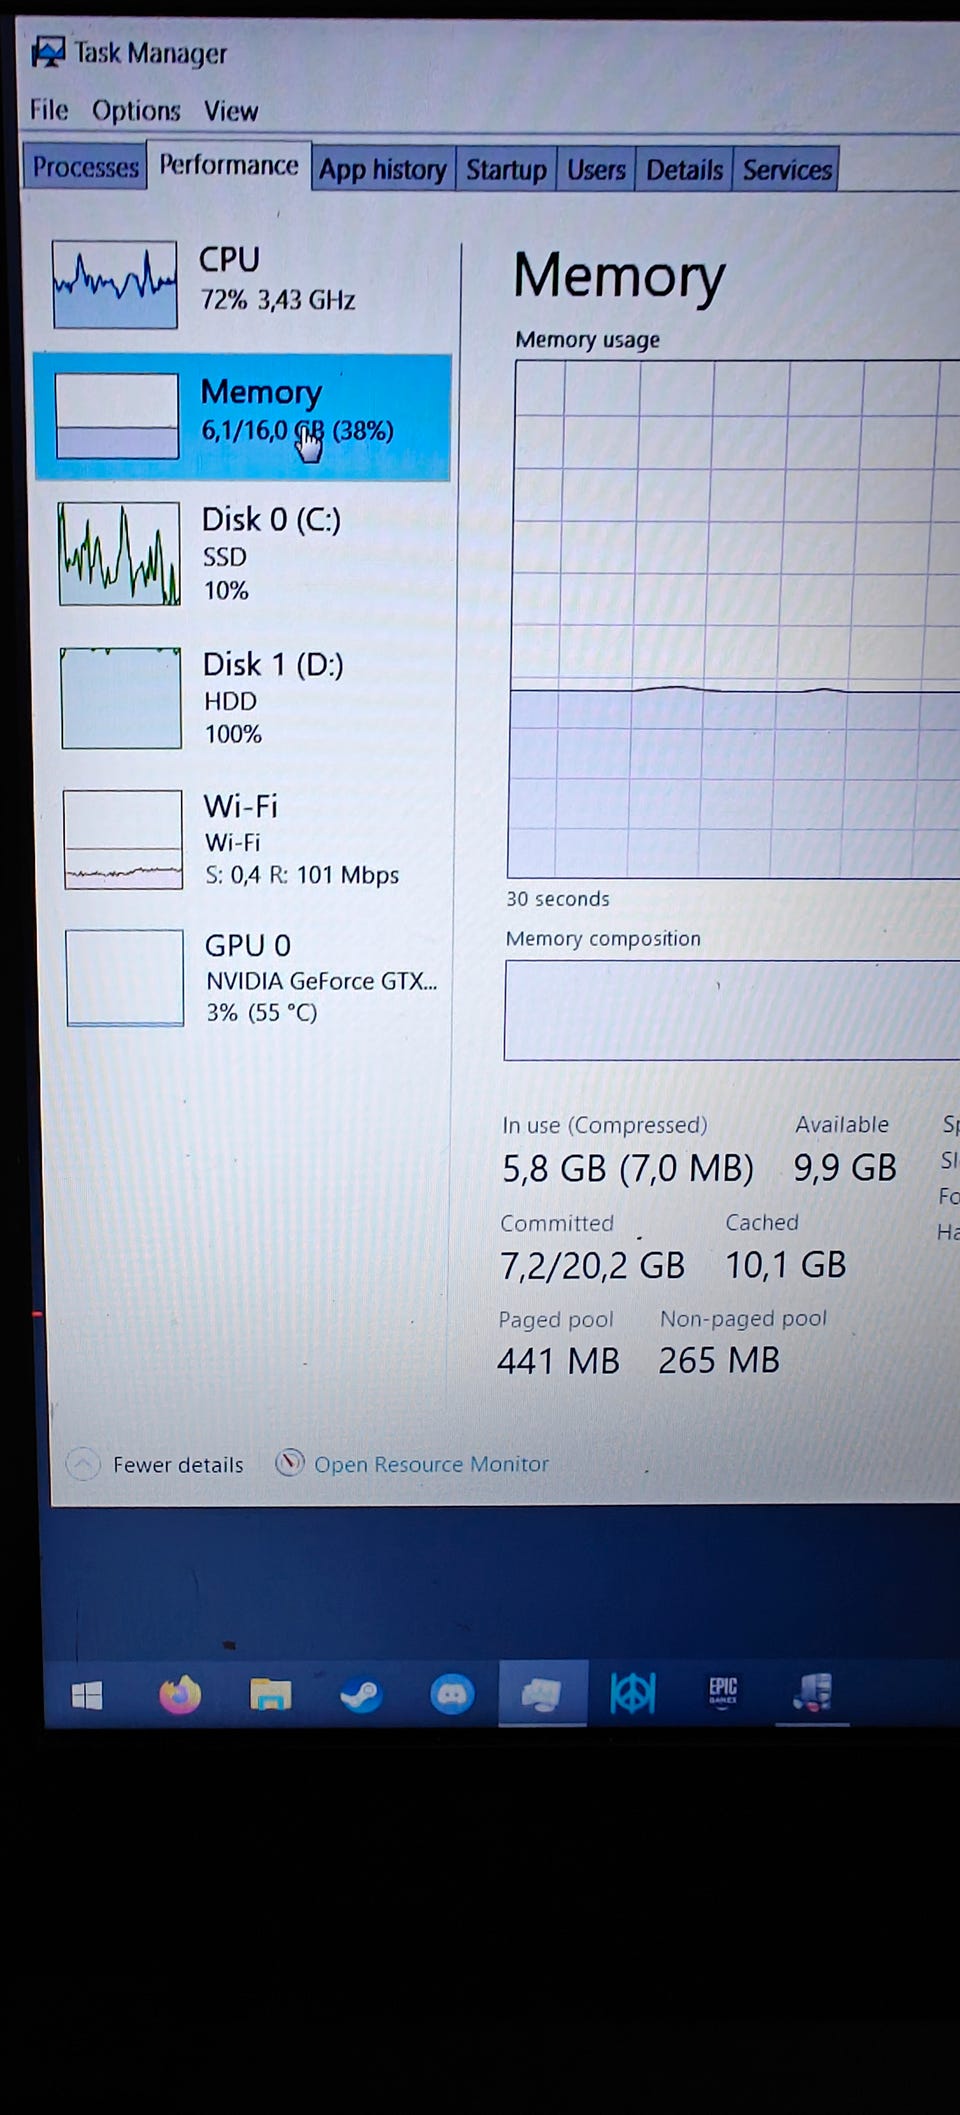Open the File menu
This screenshot has height=2115, width=960.
click(x=49, y=109)
